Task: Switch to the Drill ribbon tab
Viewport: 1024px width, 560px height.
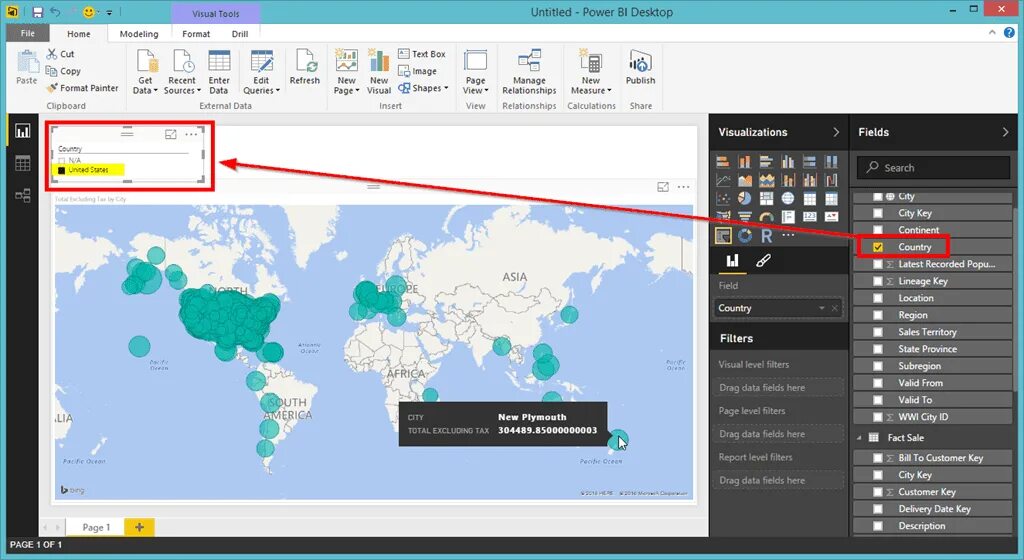Action: (x=240, y=34)
